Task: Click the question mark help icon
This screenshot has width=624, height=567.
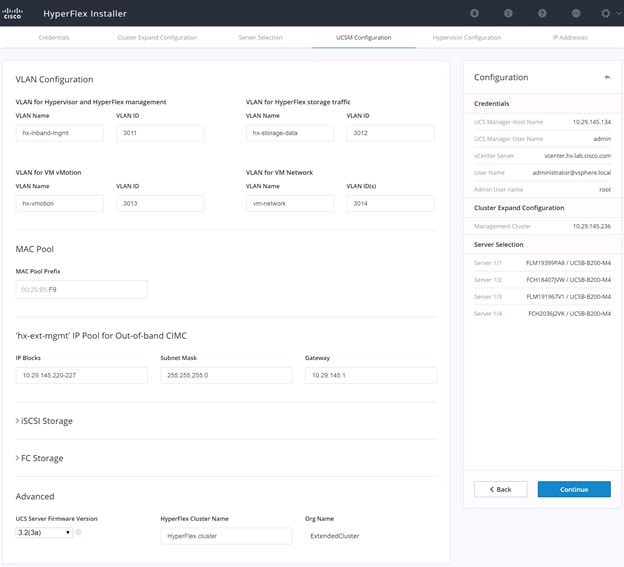Action: 542,13
